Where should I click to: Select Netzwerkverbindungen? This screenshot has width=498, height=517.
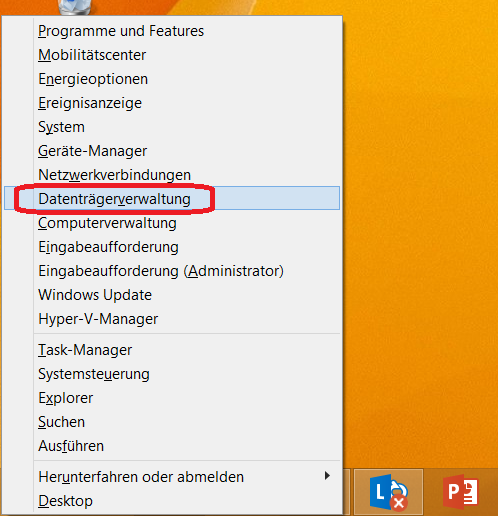(172, 175)
